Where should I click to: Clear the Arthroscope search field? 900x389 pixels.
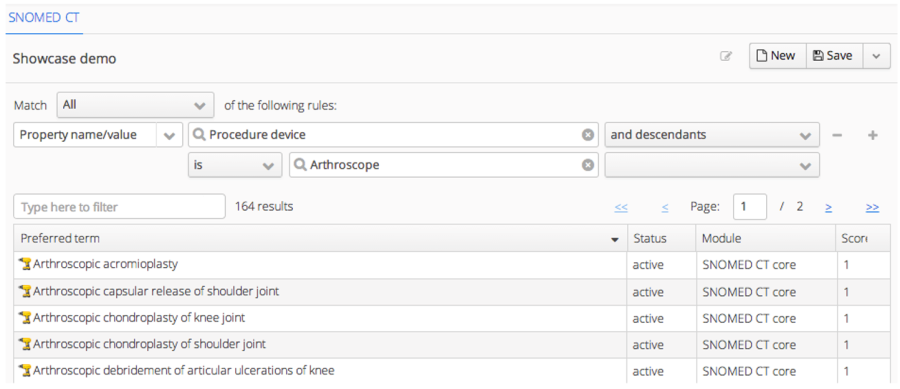coord(588,165)
